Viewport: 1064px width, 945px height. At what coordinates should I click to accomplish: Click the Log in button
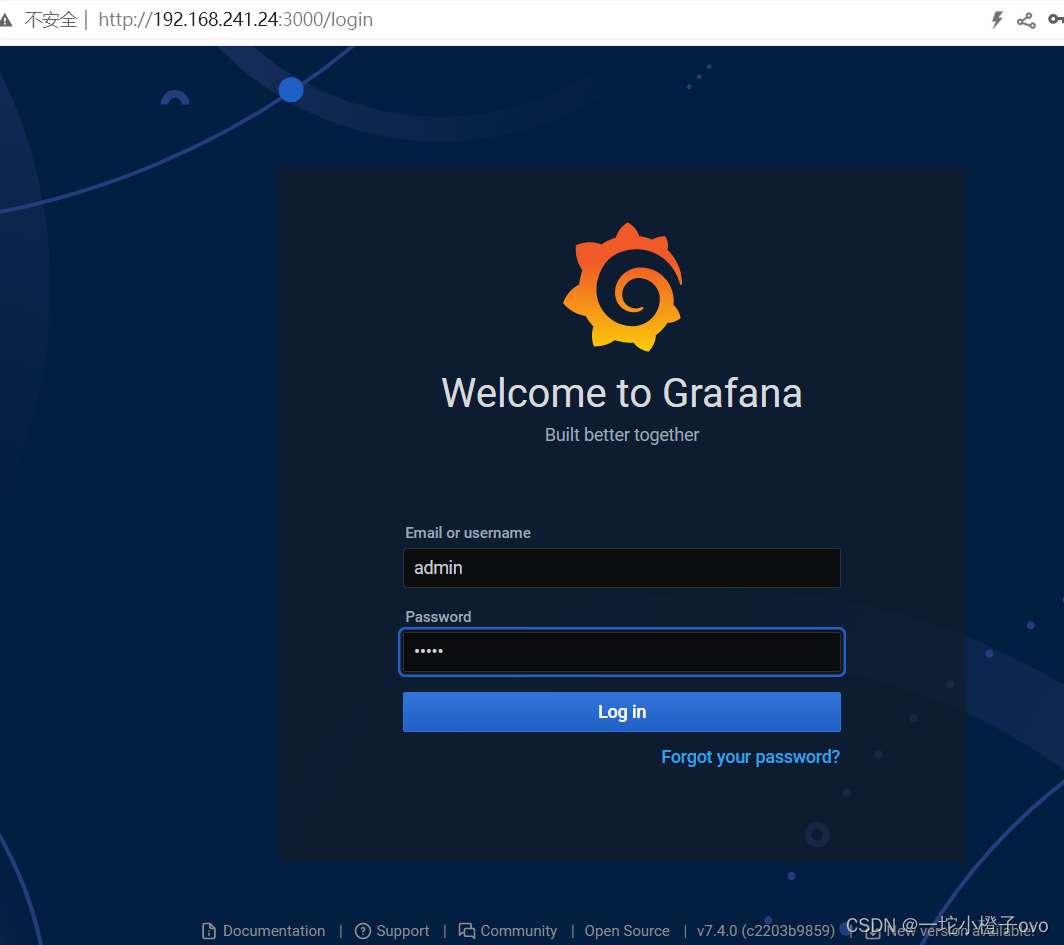coord(622,712)
